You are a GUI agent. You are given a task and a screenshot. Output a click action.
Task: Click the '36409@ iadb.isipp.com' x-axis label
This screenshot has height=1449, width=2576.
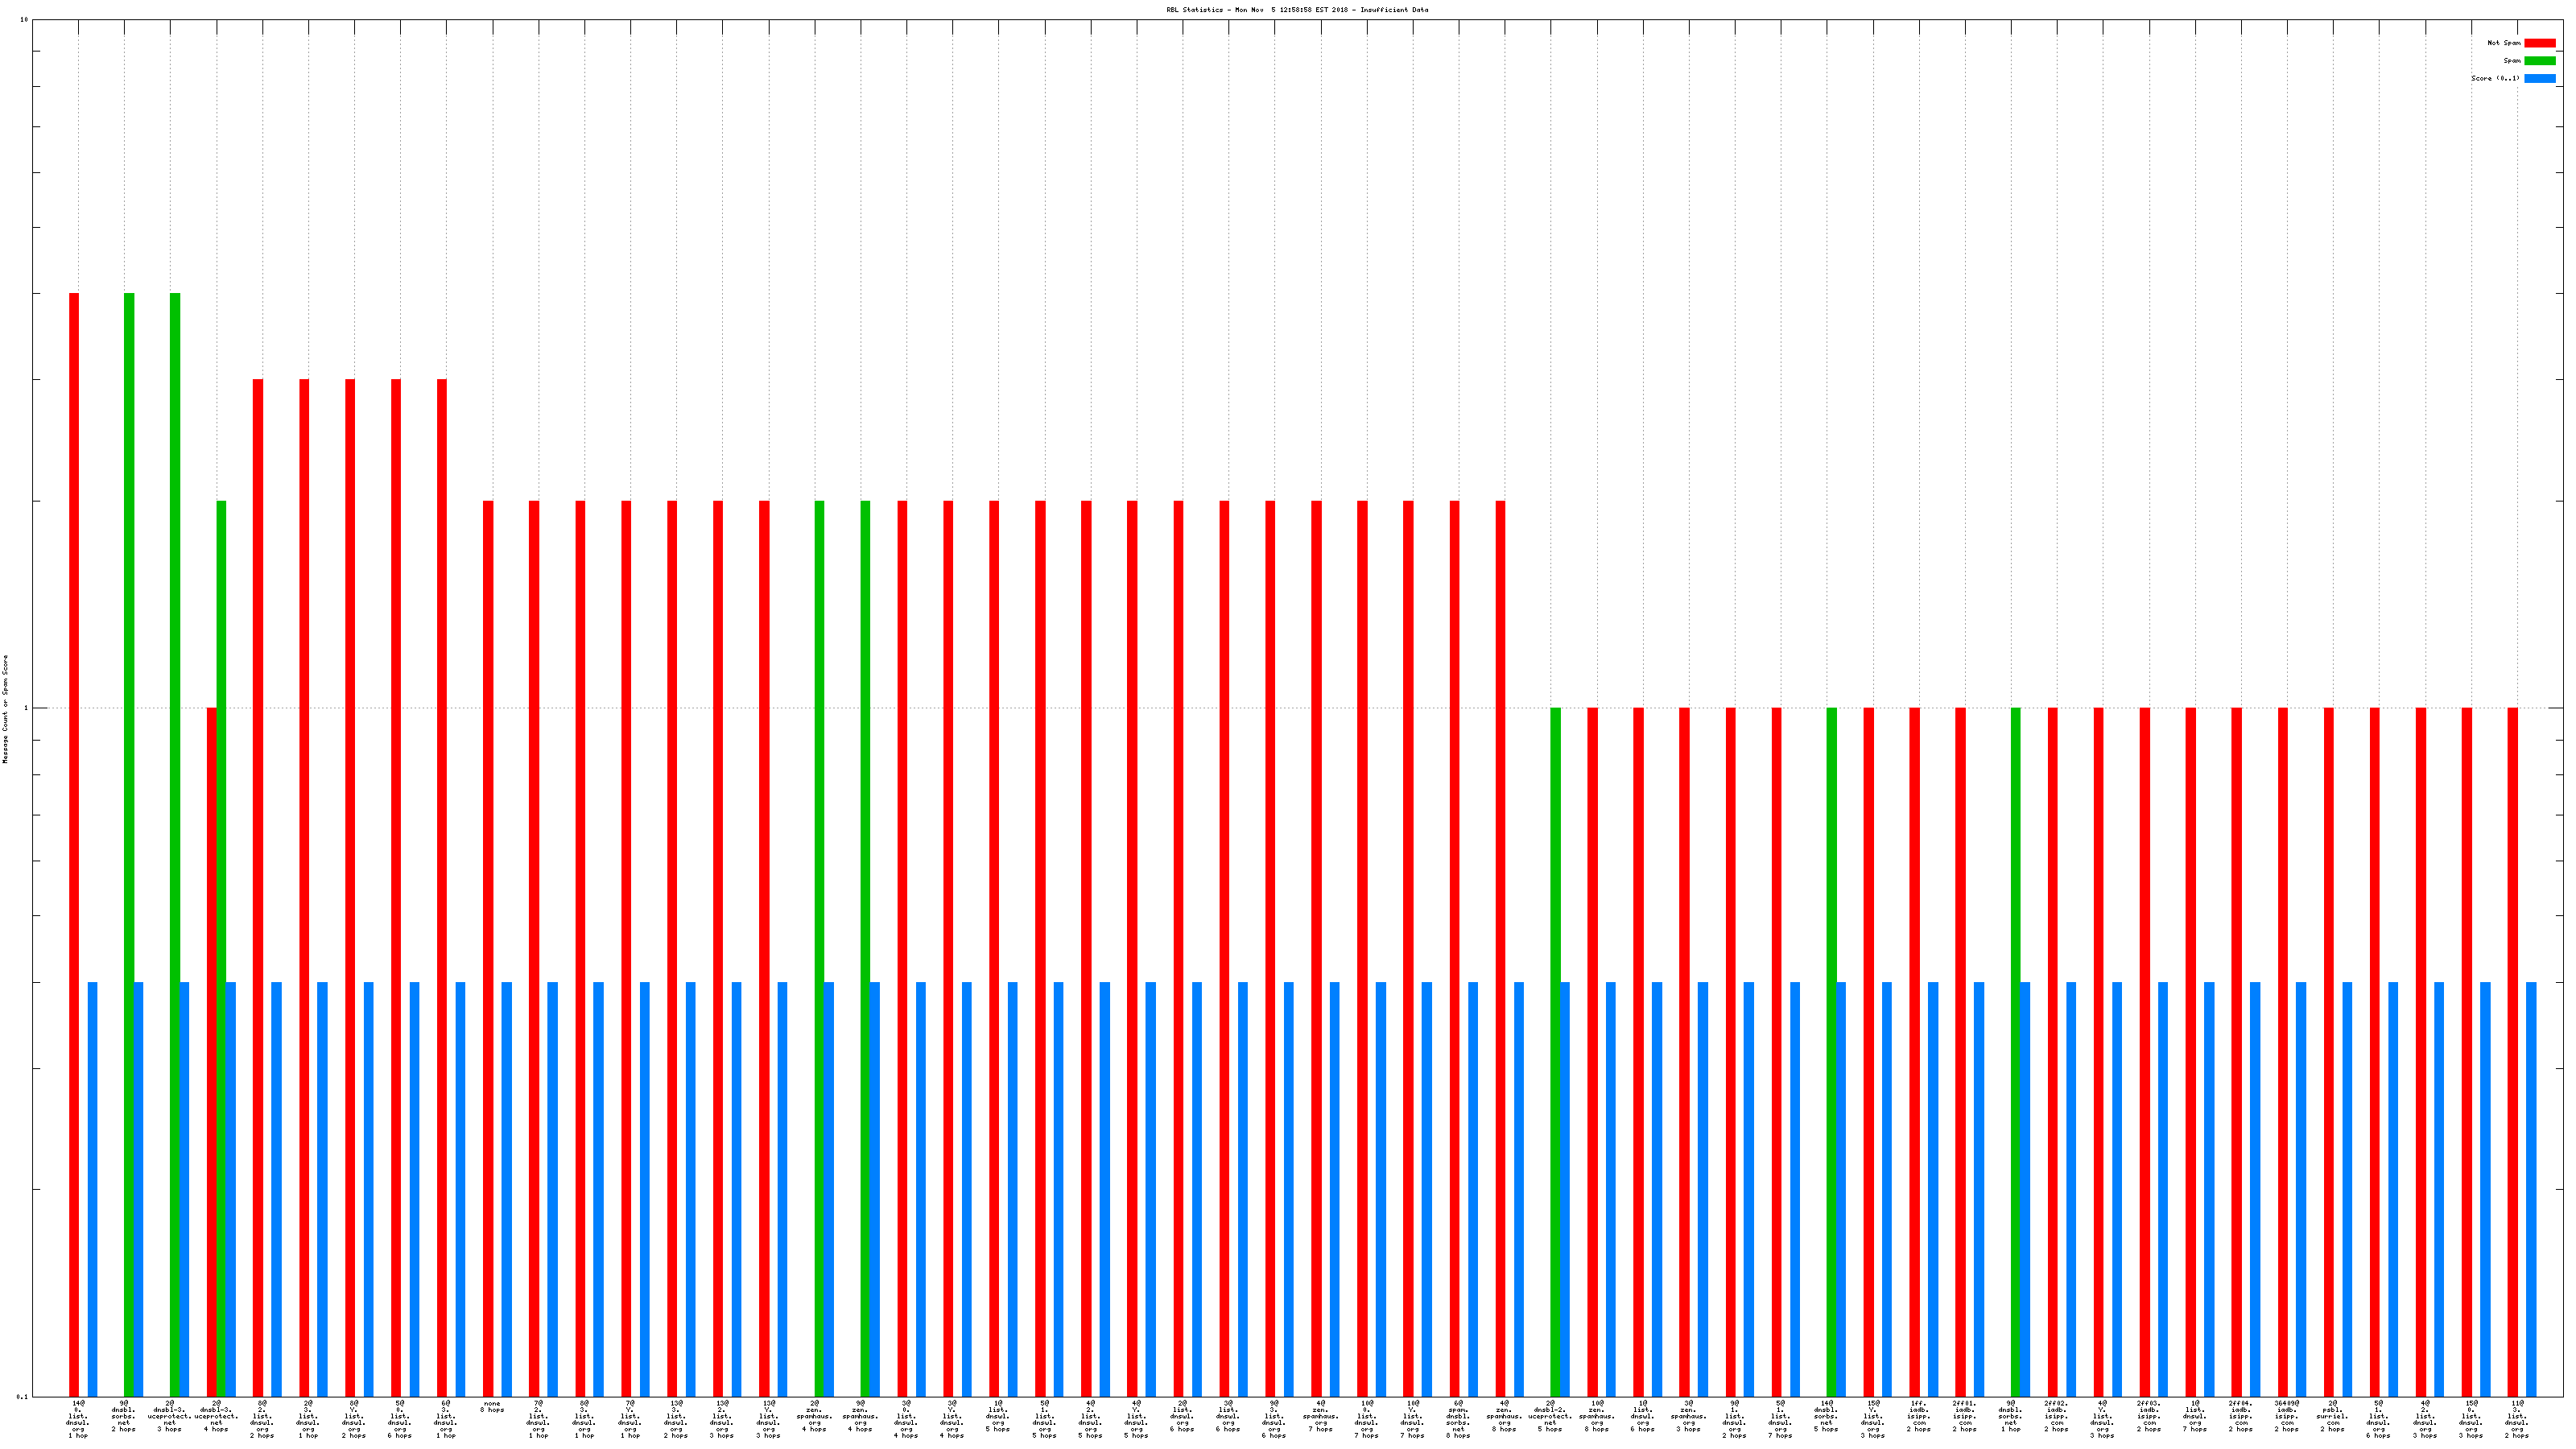point(2286,1416)
